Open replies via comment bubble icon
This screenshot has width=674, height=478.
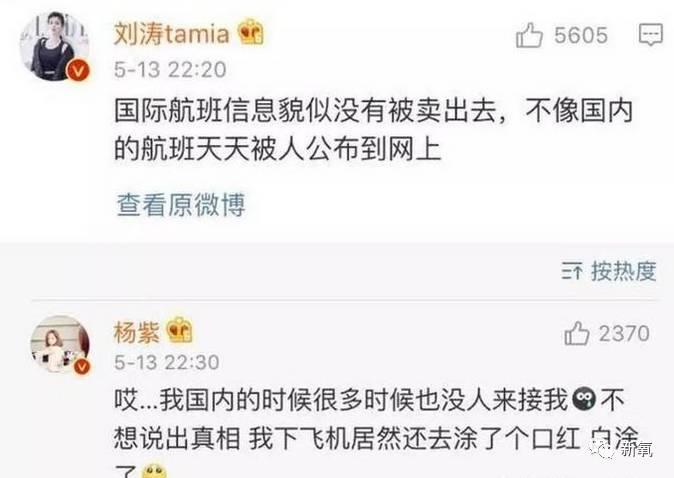(650, 35)
